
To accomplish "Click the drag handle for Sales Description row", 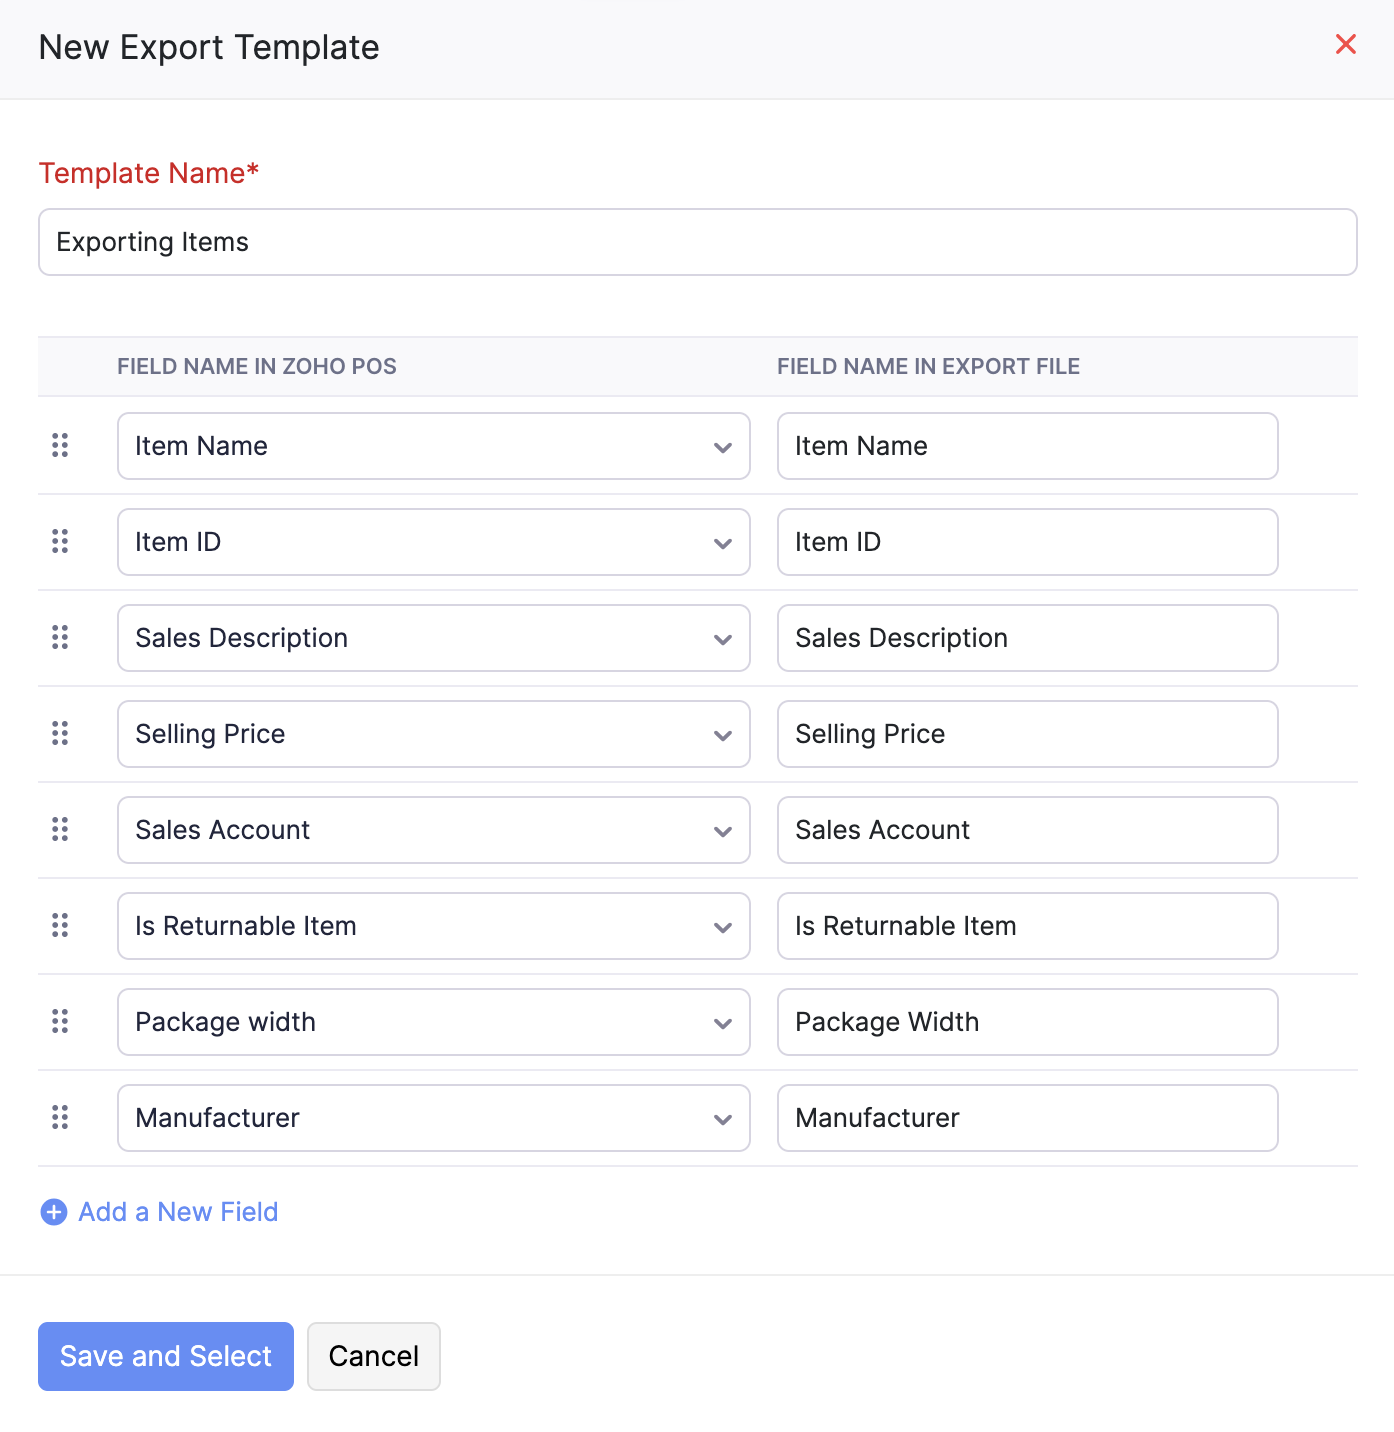I will click(x=60, y=637).
